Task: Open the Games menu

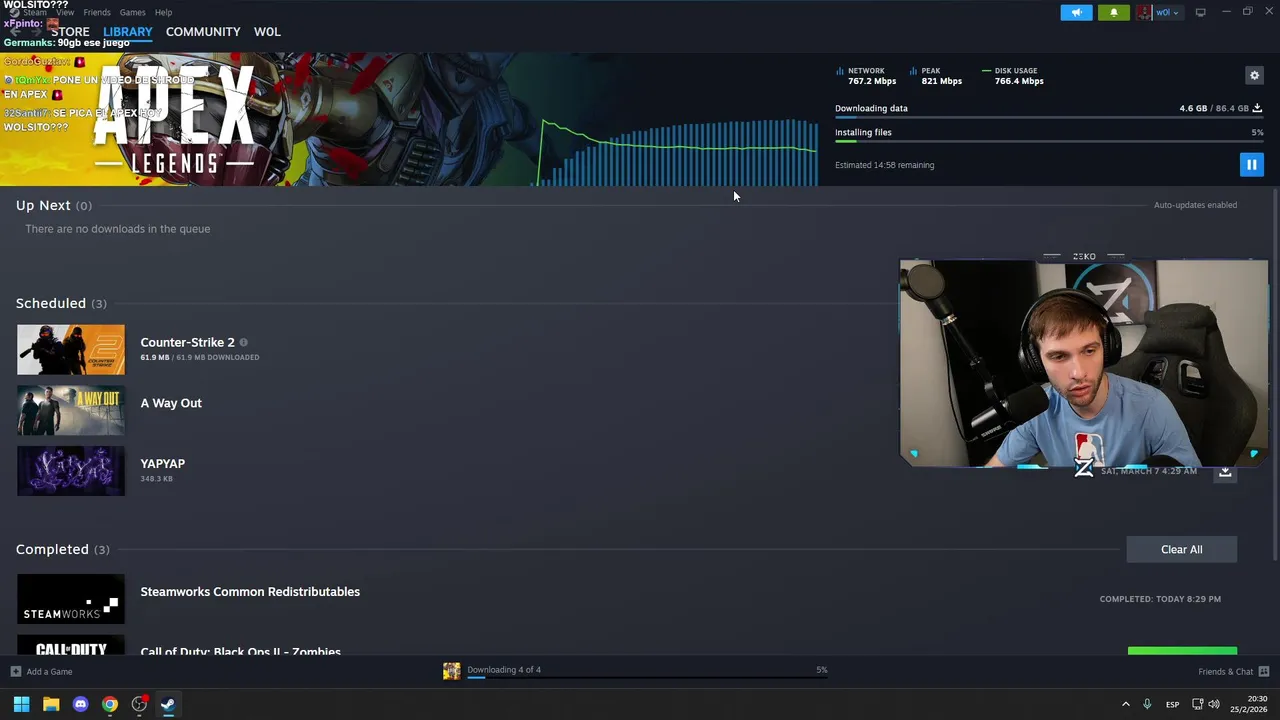Action: [x=132, y=12]
